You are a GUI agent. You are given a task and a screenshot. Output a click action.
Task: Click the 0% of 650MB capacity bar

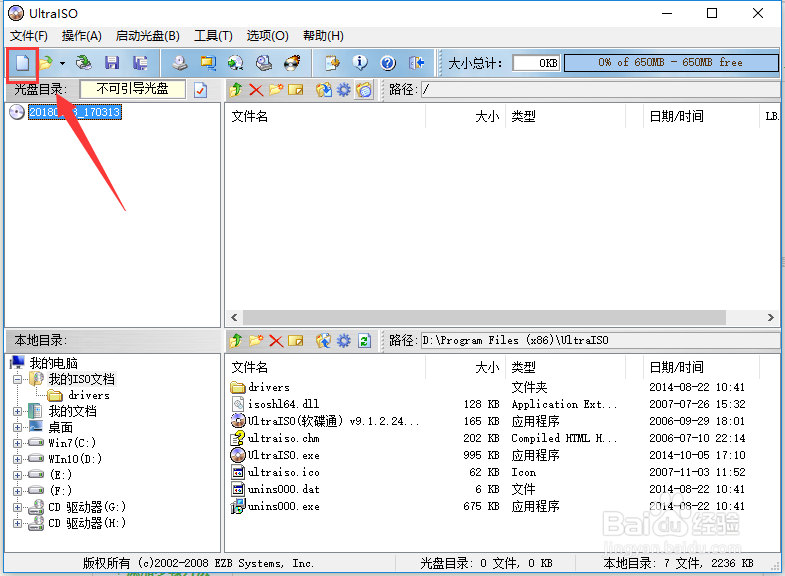pos(671,63)
